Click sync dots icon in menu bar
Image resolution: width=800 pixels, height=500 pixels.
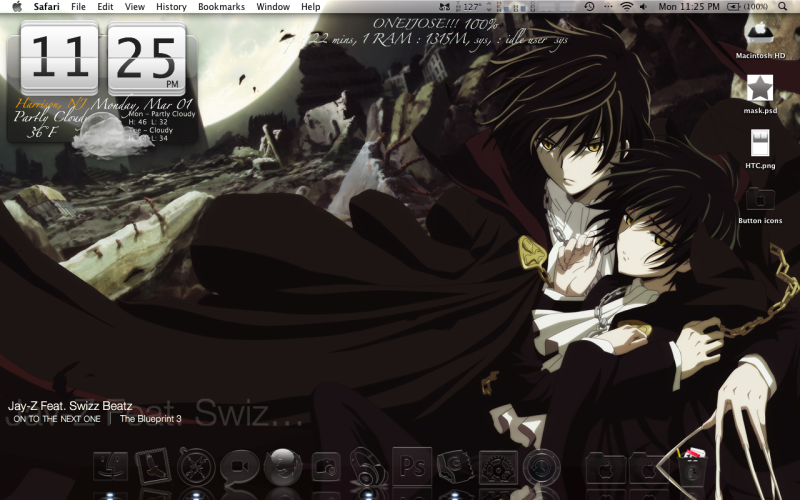point(608,7)
